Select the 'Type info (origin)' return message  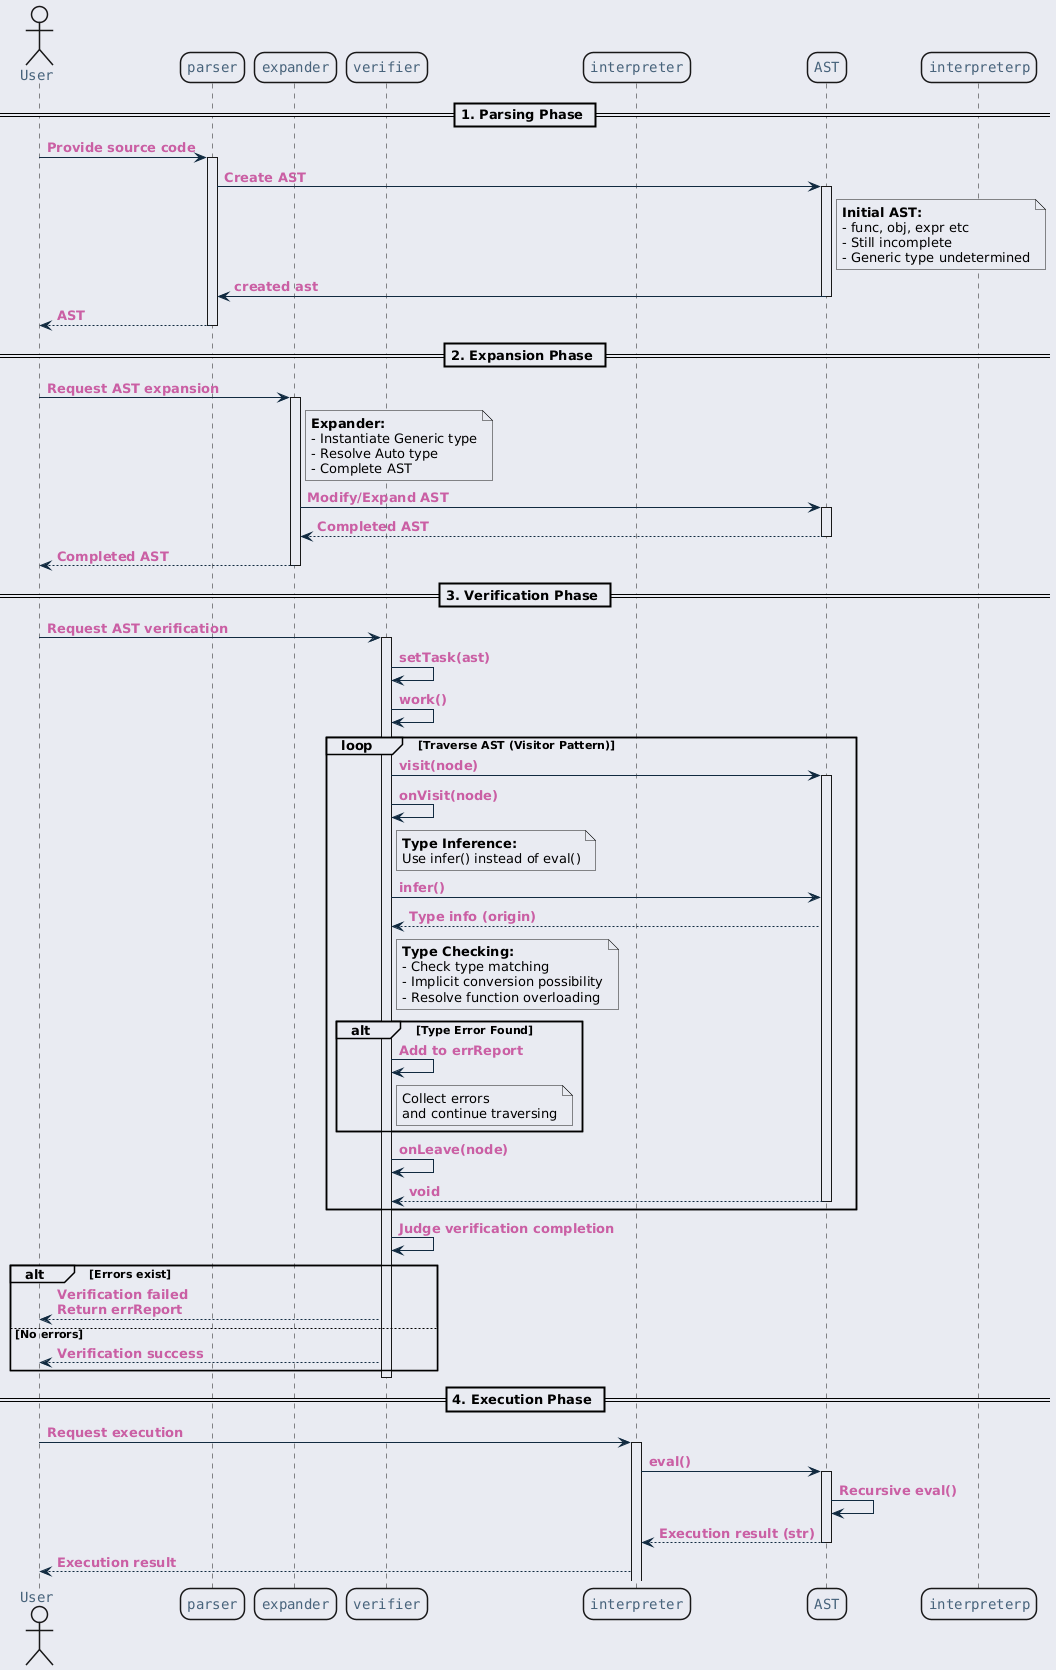(x=472, y=917)
